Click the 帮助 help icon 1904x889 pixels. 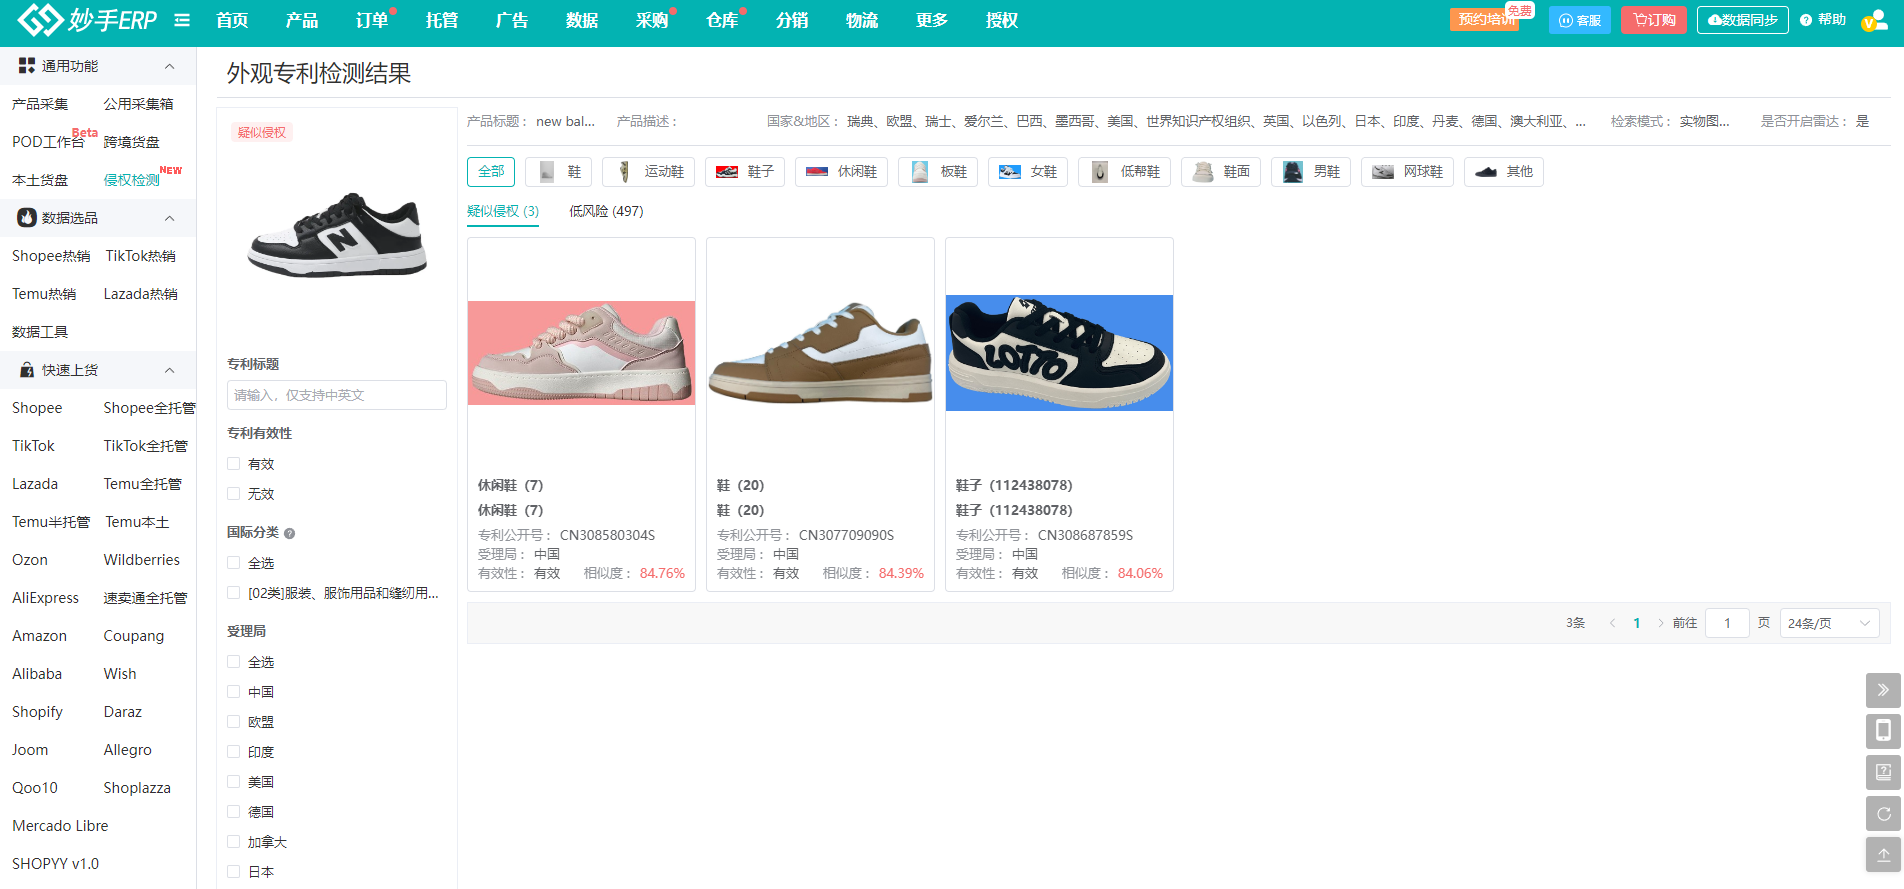(x=1823, y=20)
